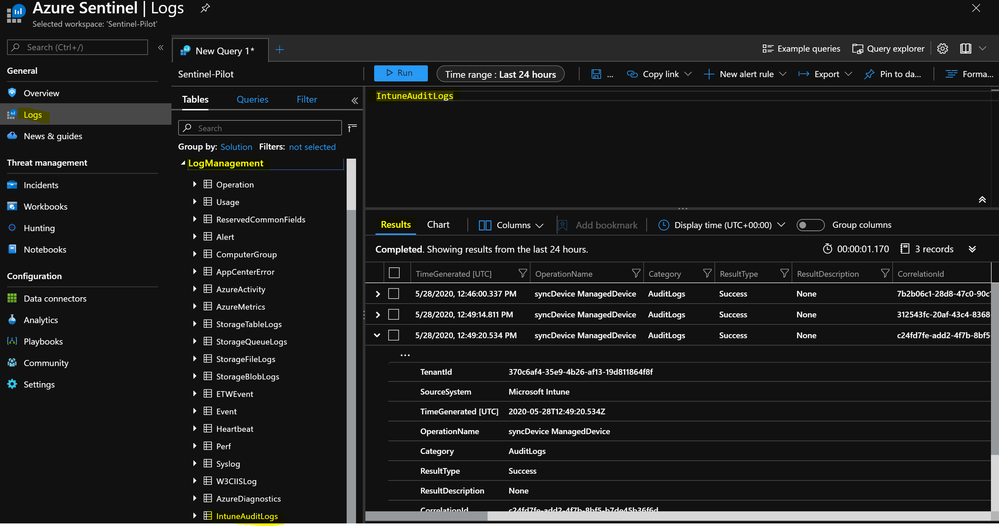Check the 12:49:20.534 PM row checkbox
This screenshot has height=526, width=999.
[x=394, y=336]
